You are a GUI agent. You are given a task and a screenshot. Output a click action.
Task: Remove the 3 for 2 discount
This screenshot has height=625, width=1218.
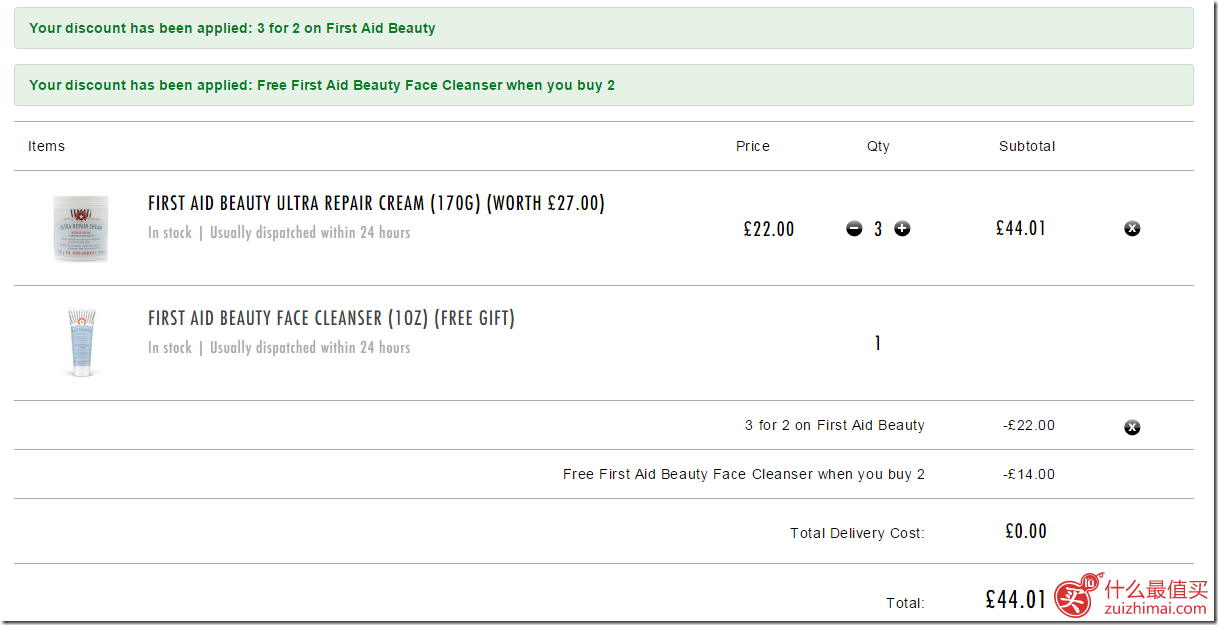(x=1132, y=427)
